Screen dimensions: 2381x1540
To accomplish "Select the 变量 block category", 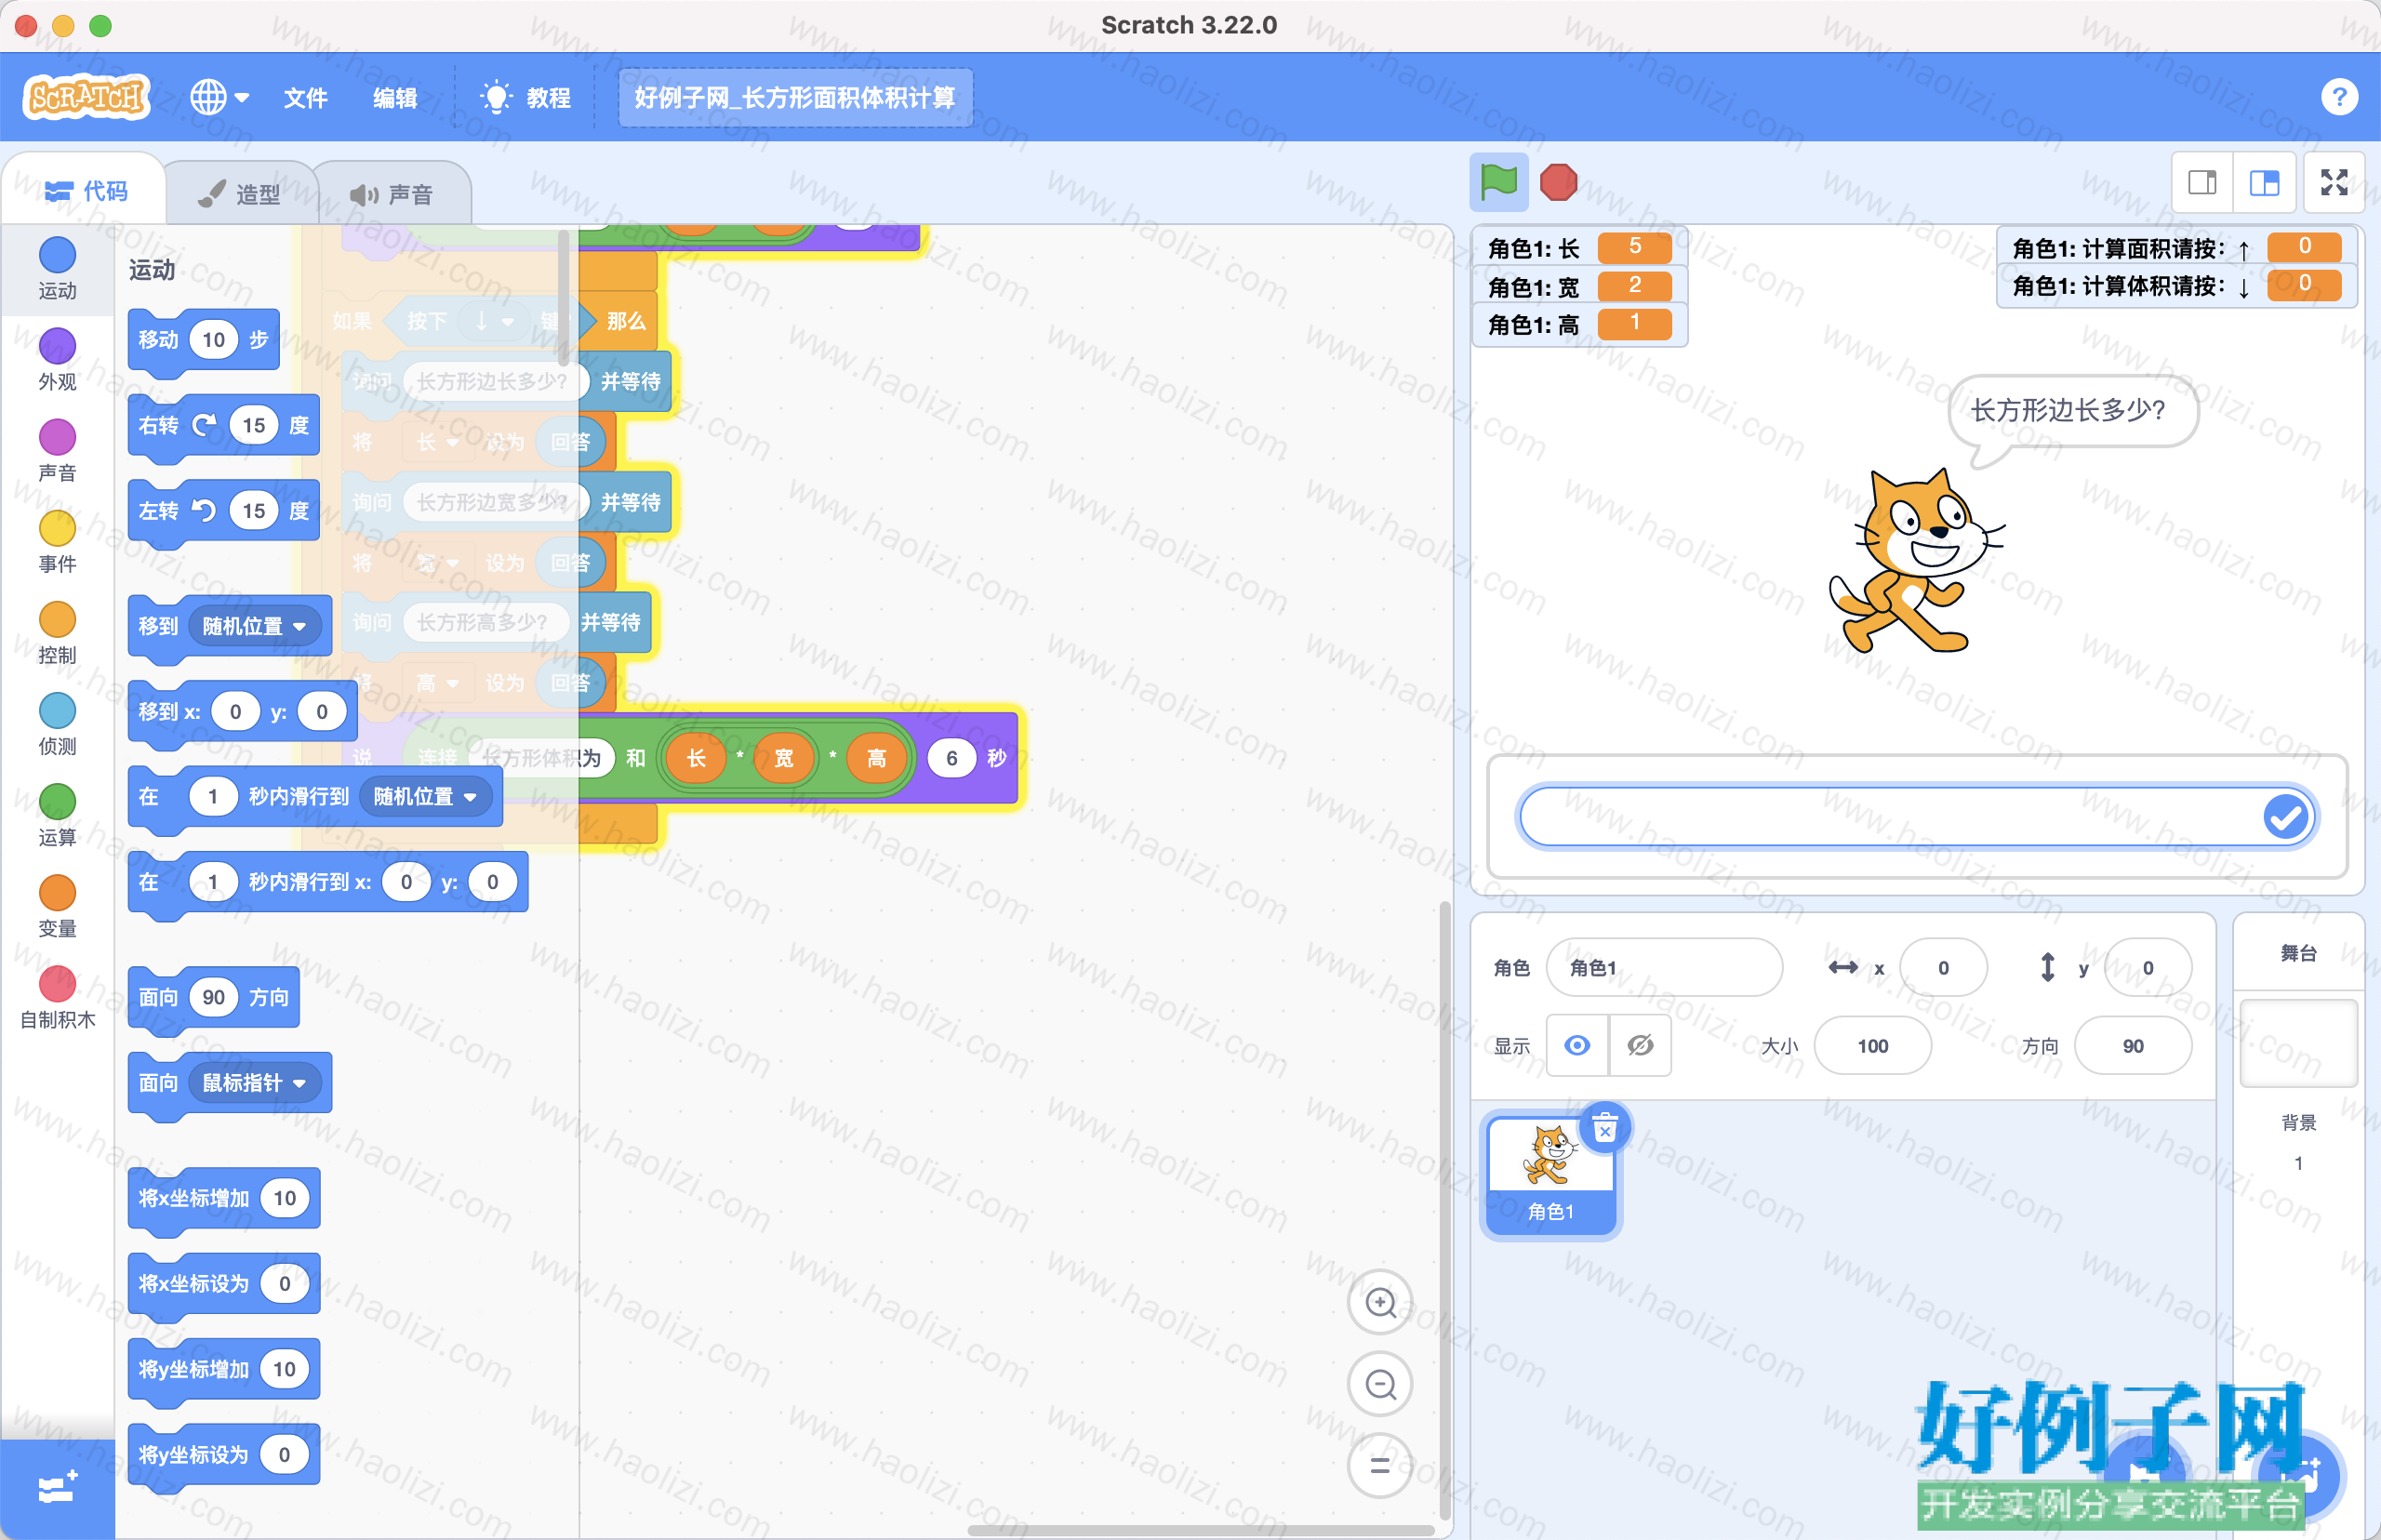I will click(57, 907).
